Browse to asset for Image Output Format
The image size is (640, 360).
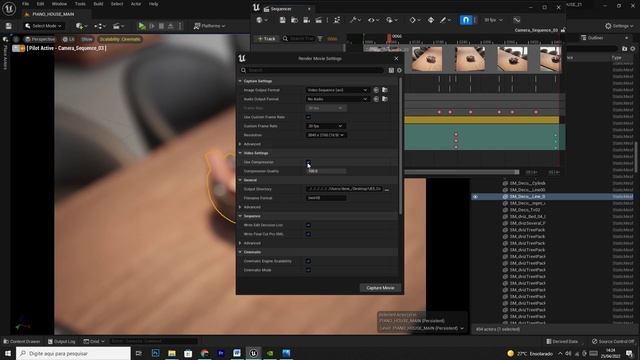pyautogui.click(x=384, y=90)
